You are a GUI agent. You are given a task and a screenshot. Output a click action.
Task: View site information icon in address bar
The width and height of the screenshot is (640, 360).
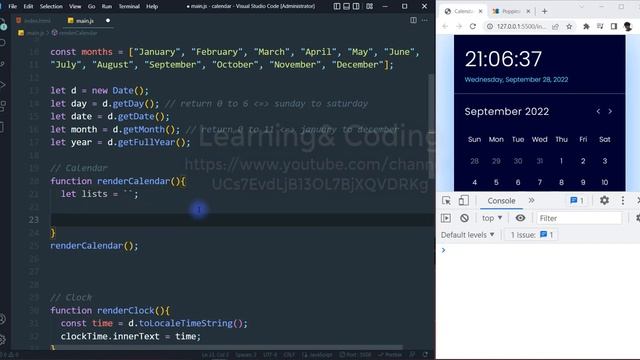tap(489, 26)
